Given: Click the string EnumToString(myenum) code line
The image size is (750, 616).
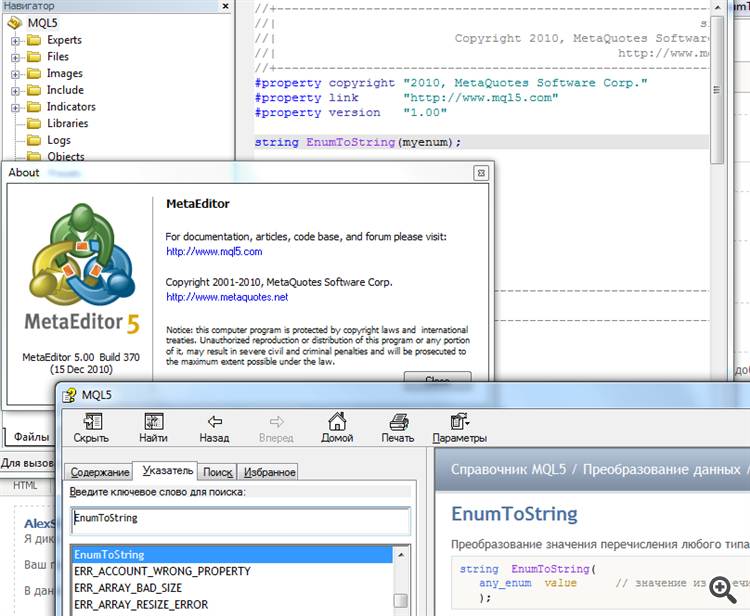Looking at the screenshot, I should click(x=358, y=143).
